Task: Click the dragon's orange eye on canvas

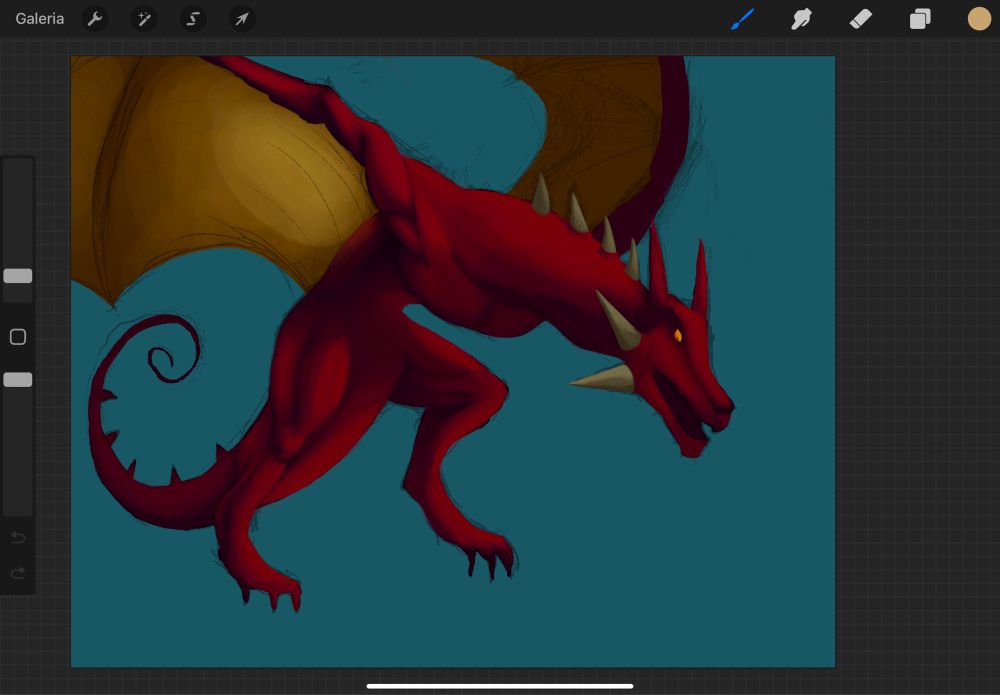Action: [677, 335]
